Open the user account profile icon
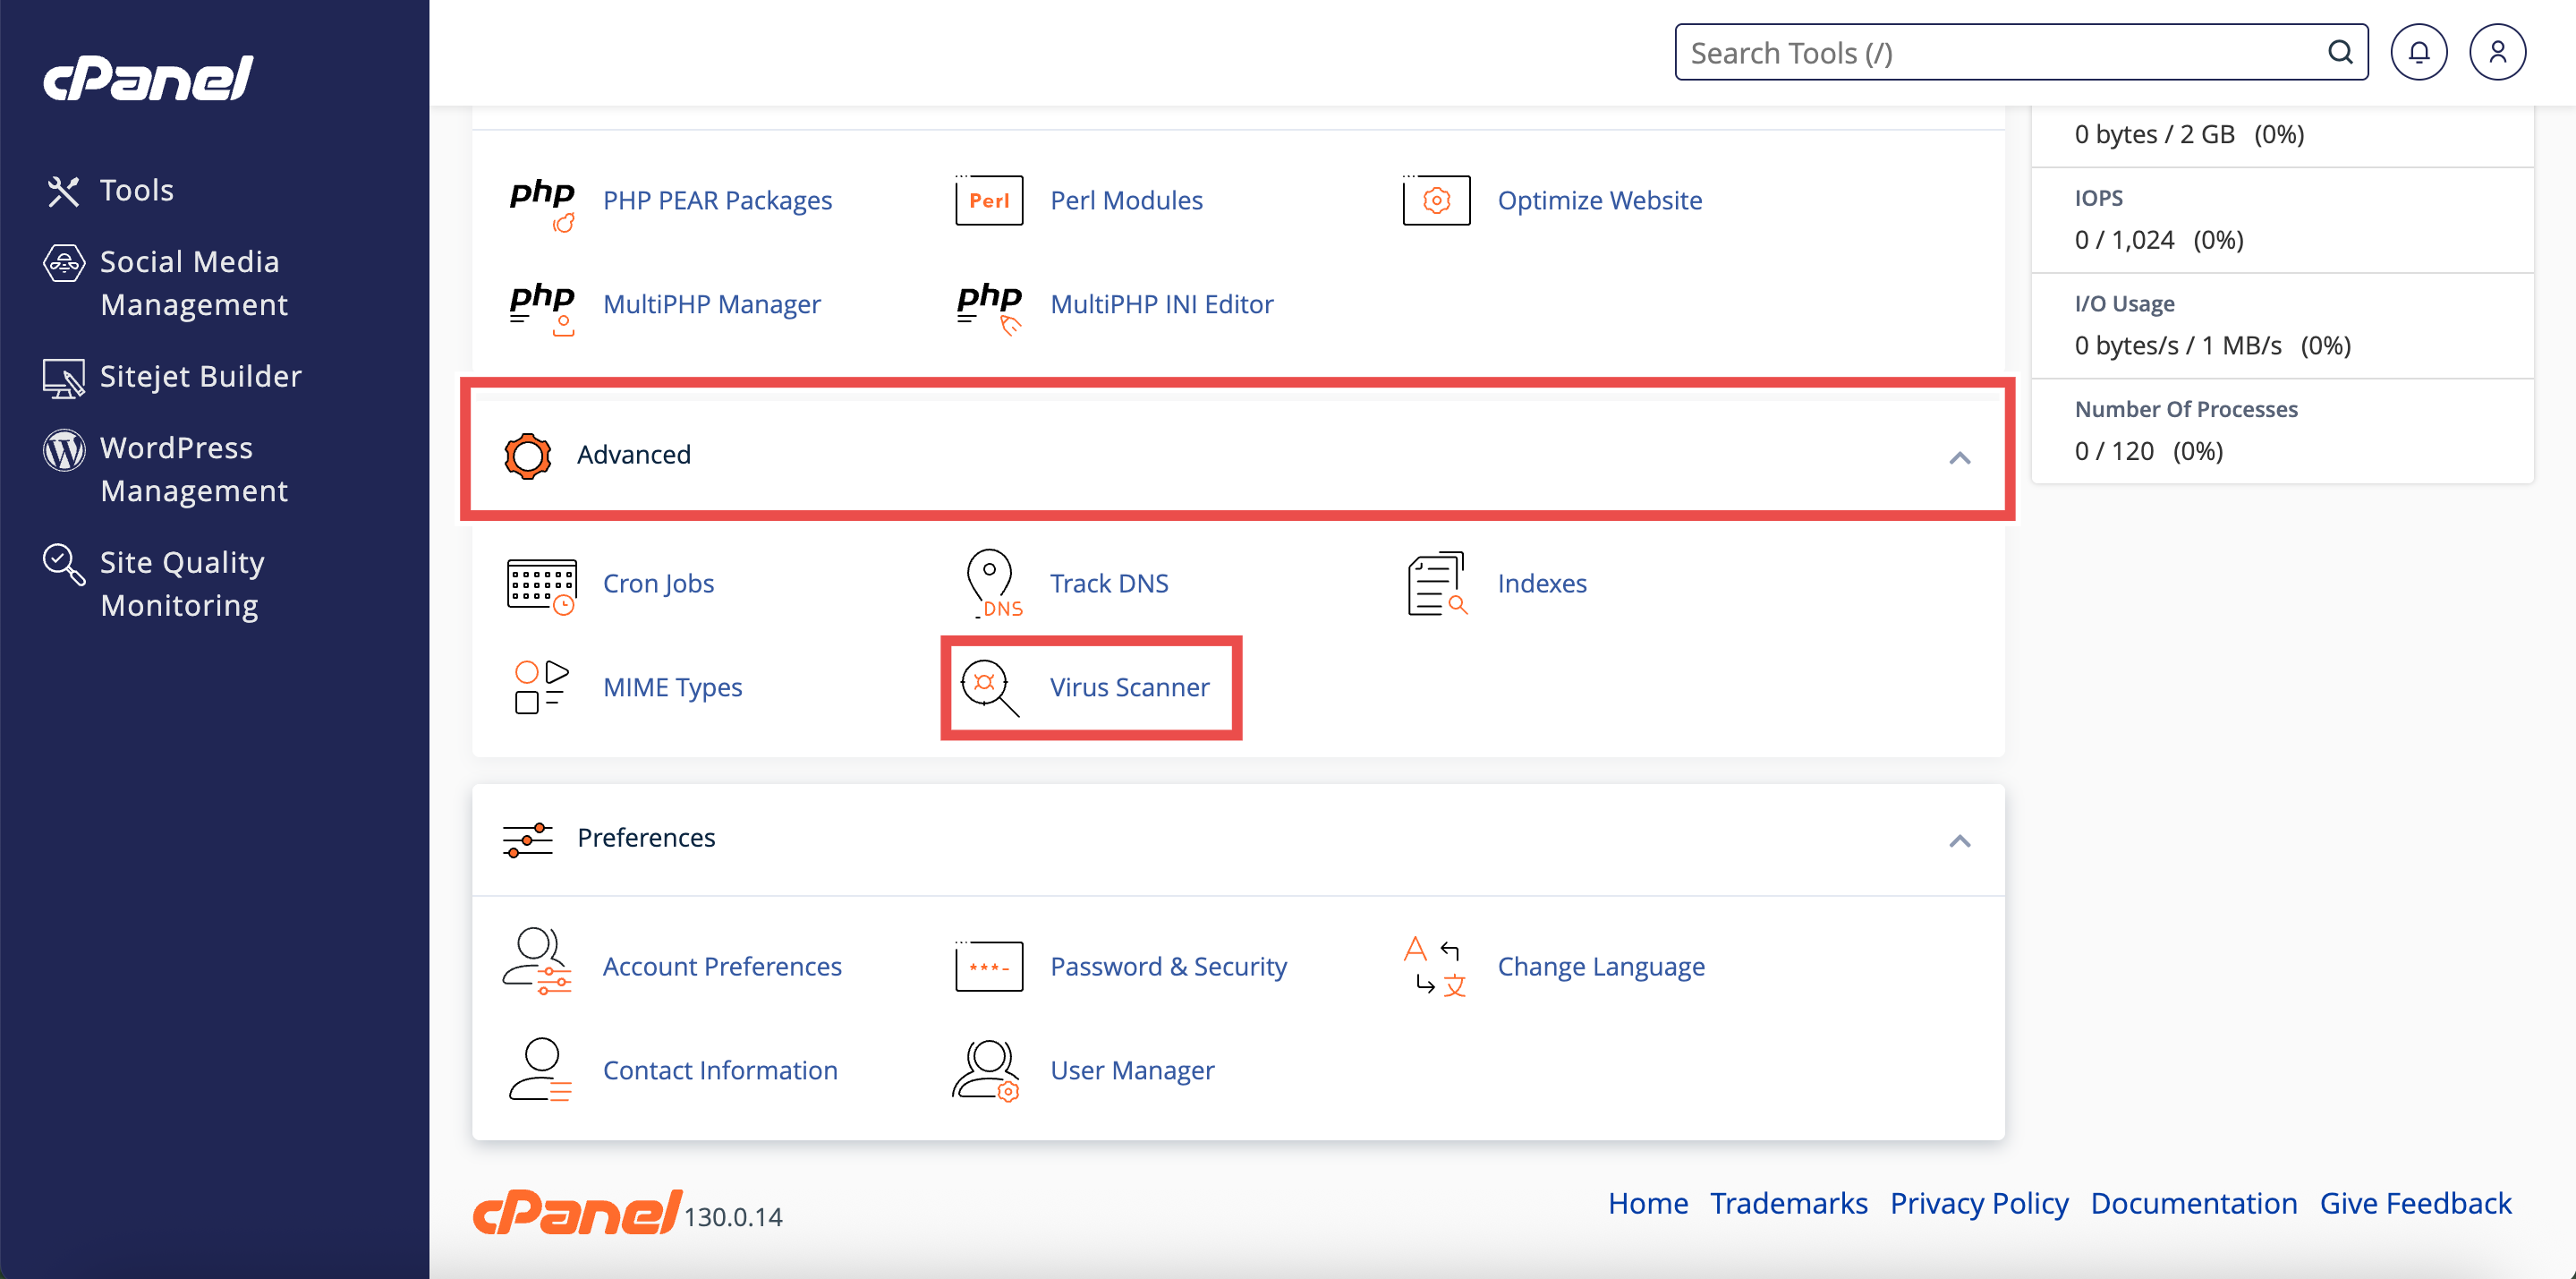 2497,52
